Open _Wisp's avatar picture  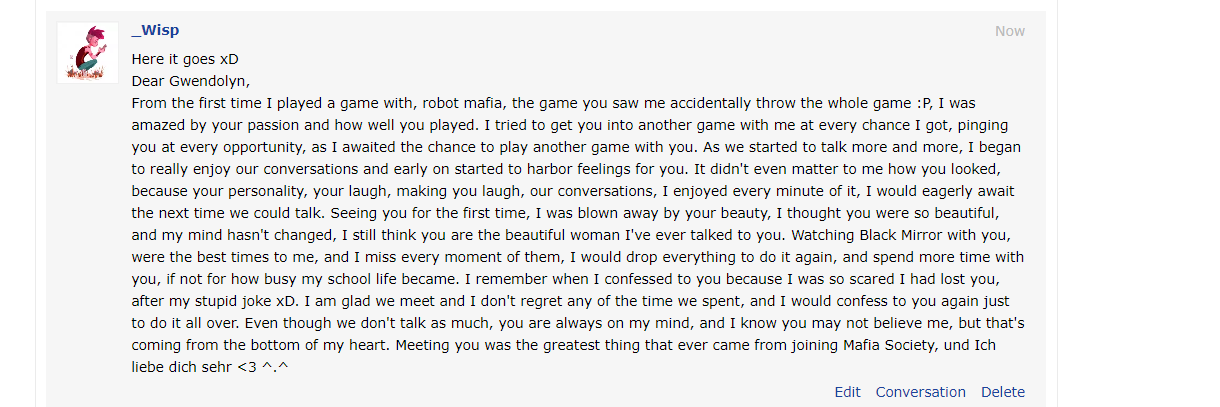pyautogui.click(x=88, y=53)
